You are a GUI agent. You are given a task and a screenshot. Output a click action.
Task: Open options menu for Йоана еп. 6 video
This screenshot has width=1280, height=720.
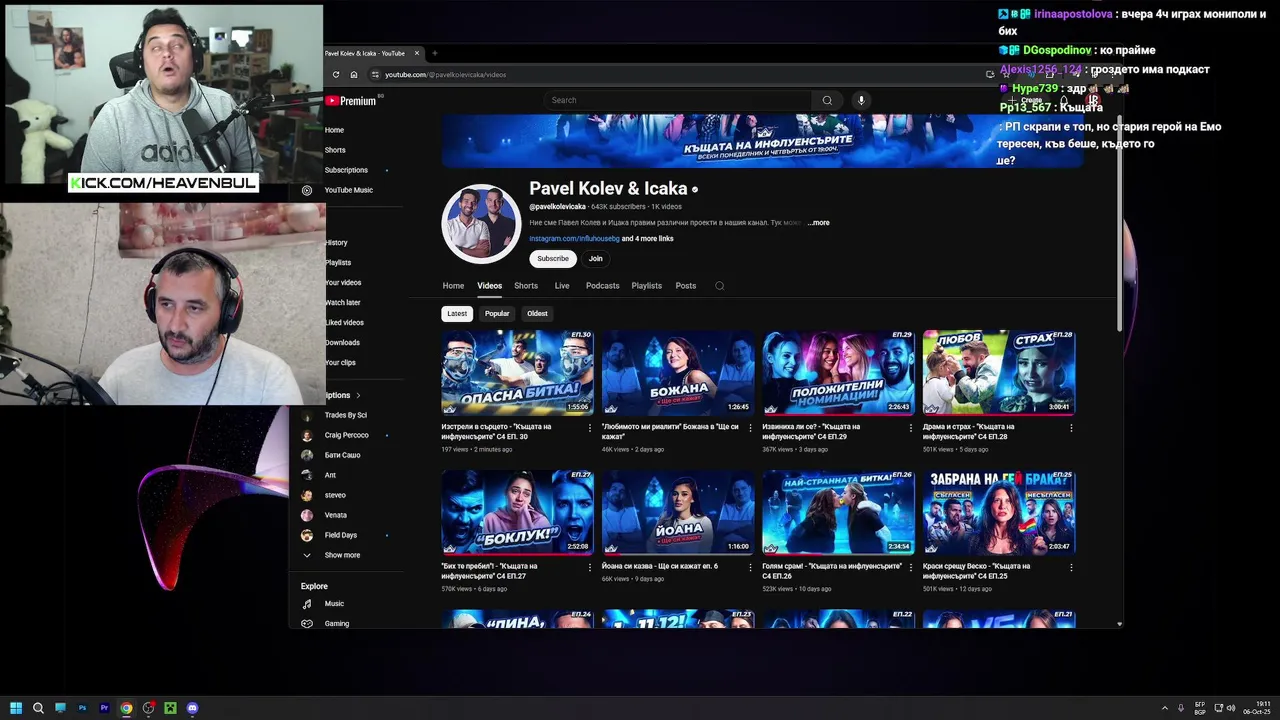pyautogui.click(x=750, y=567)
